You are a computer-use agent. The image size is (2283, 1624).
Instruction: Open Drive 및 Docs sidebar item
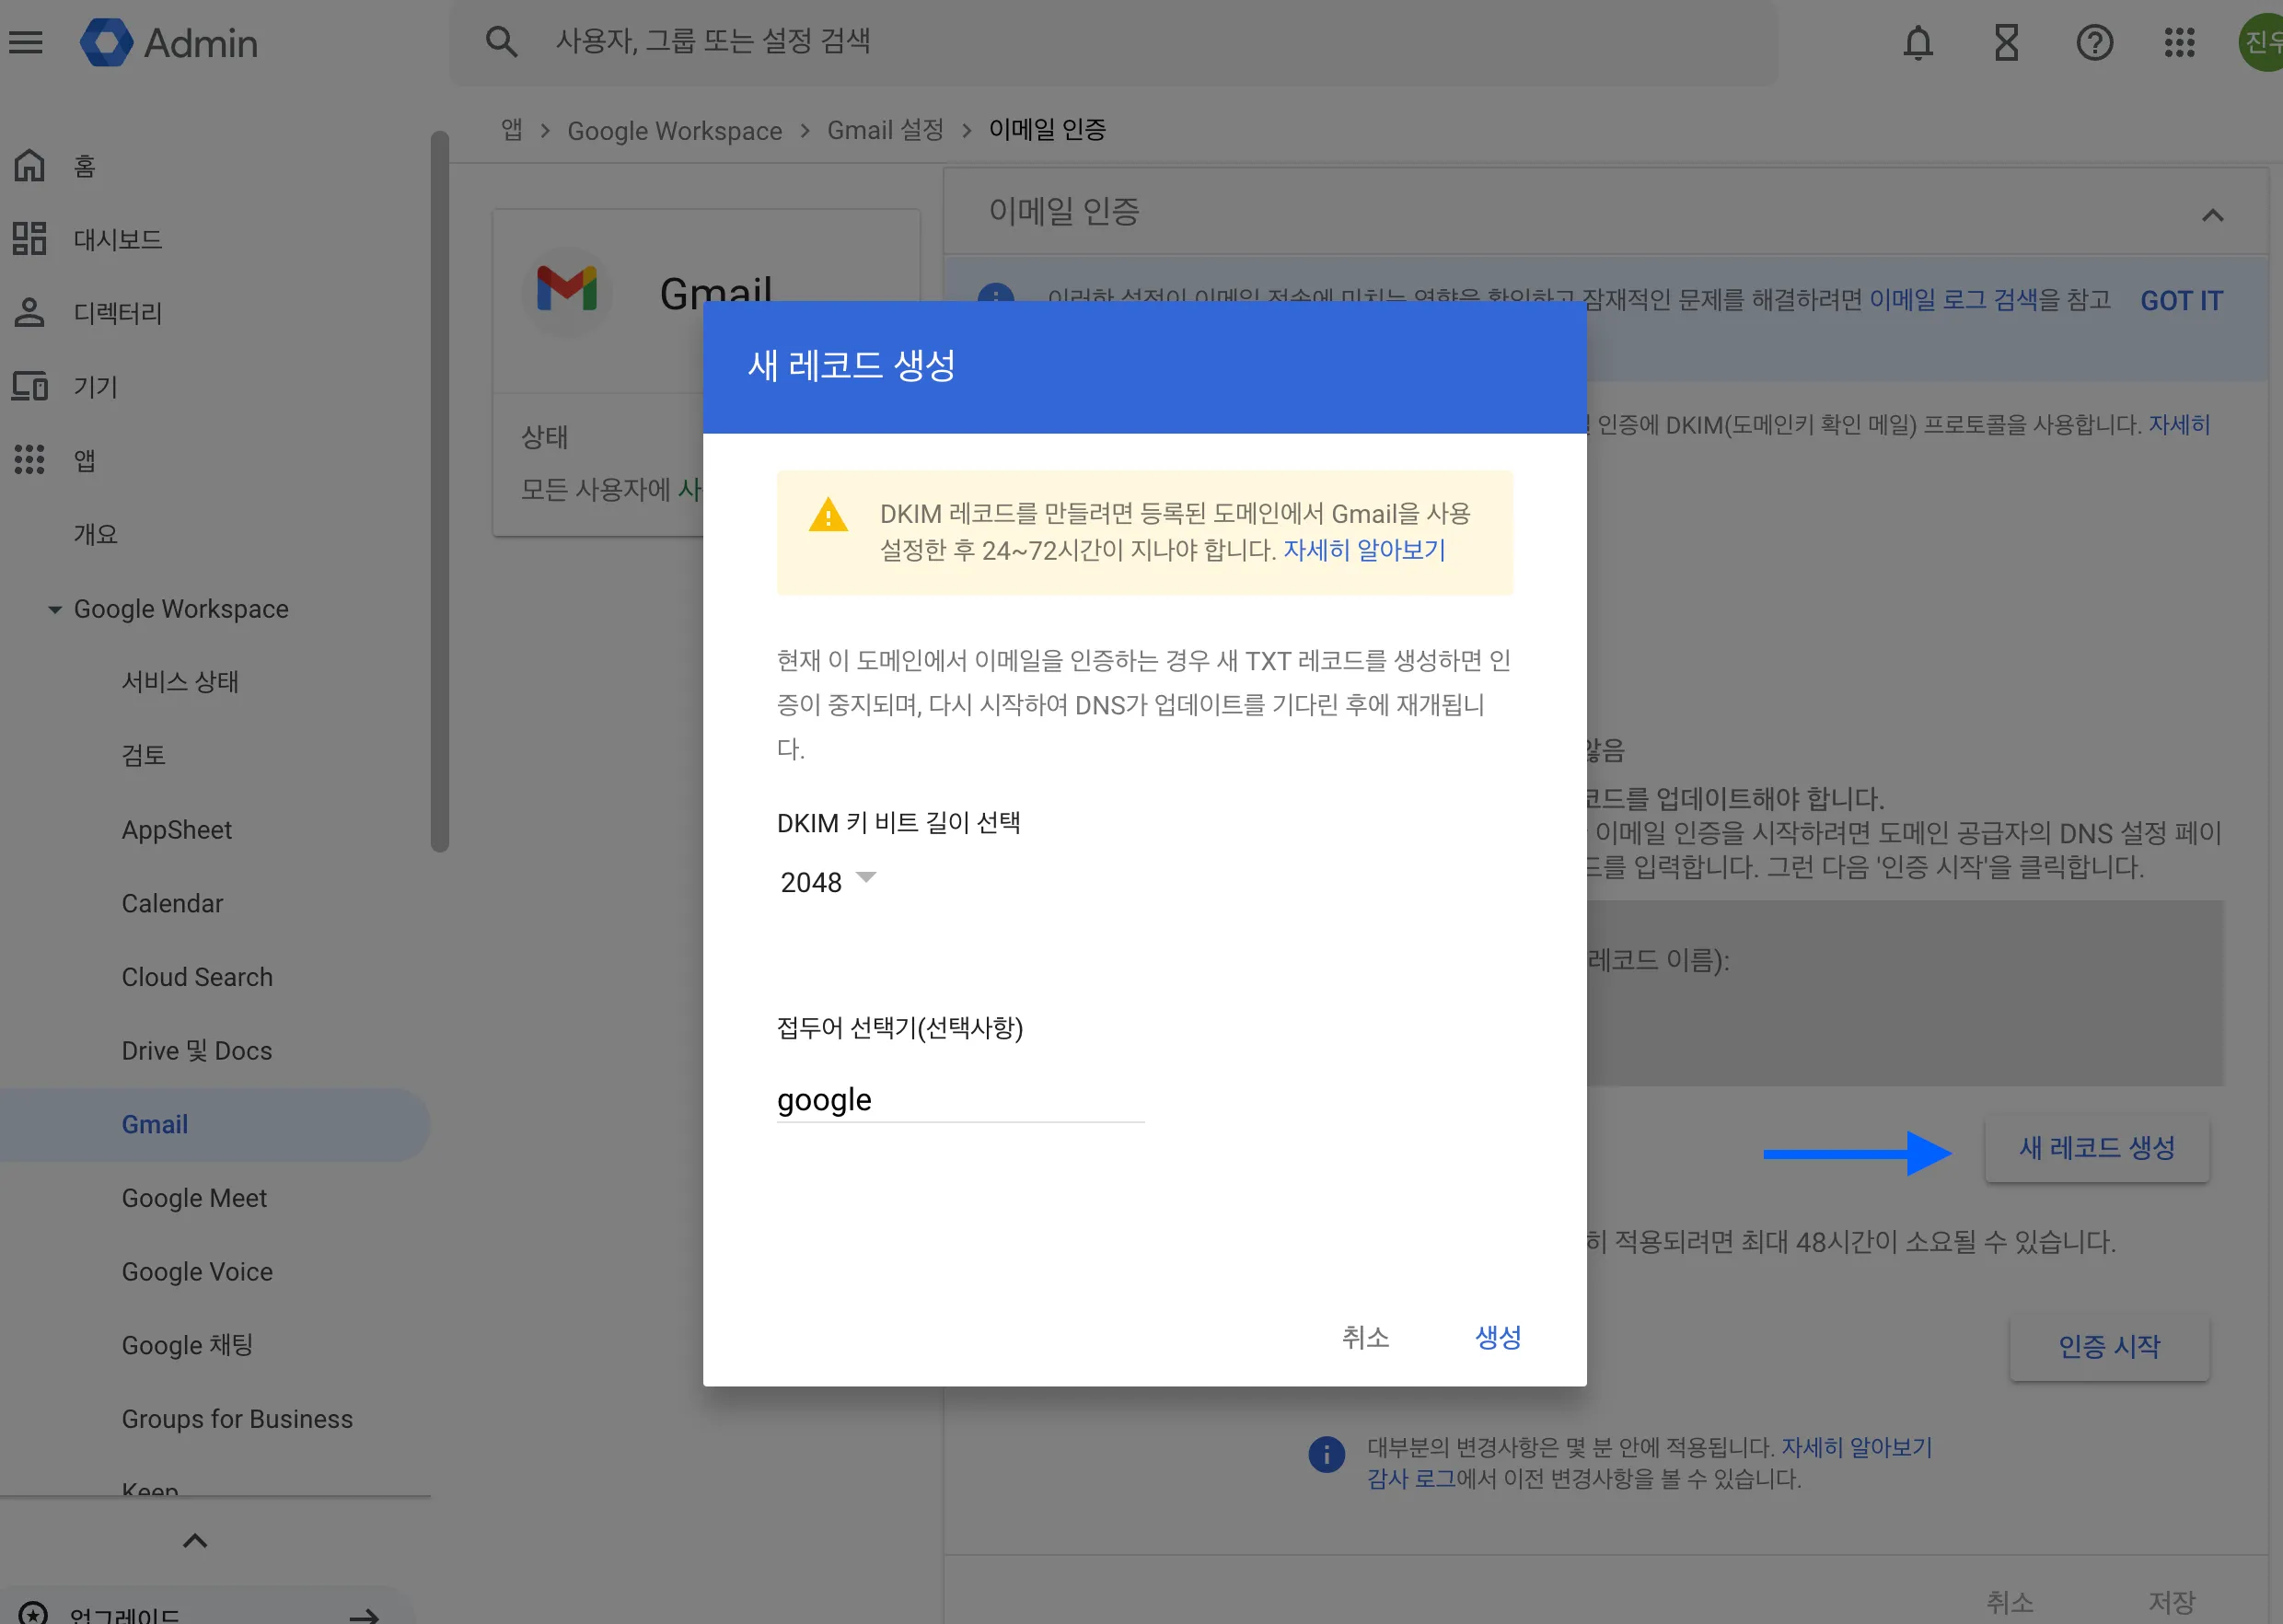(197, 1050)
